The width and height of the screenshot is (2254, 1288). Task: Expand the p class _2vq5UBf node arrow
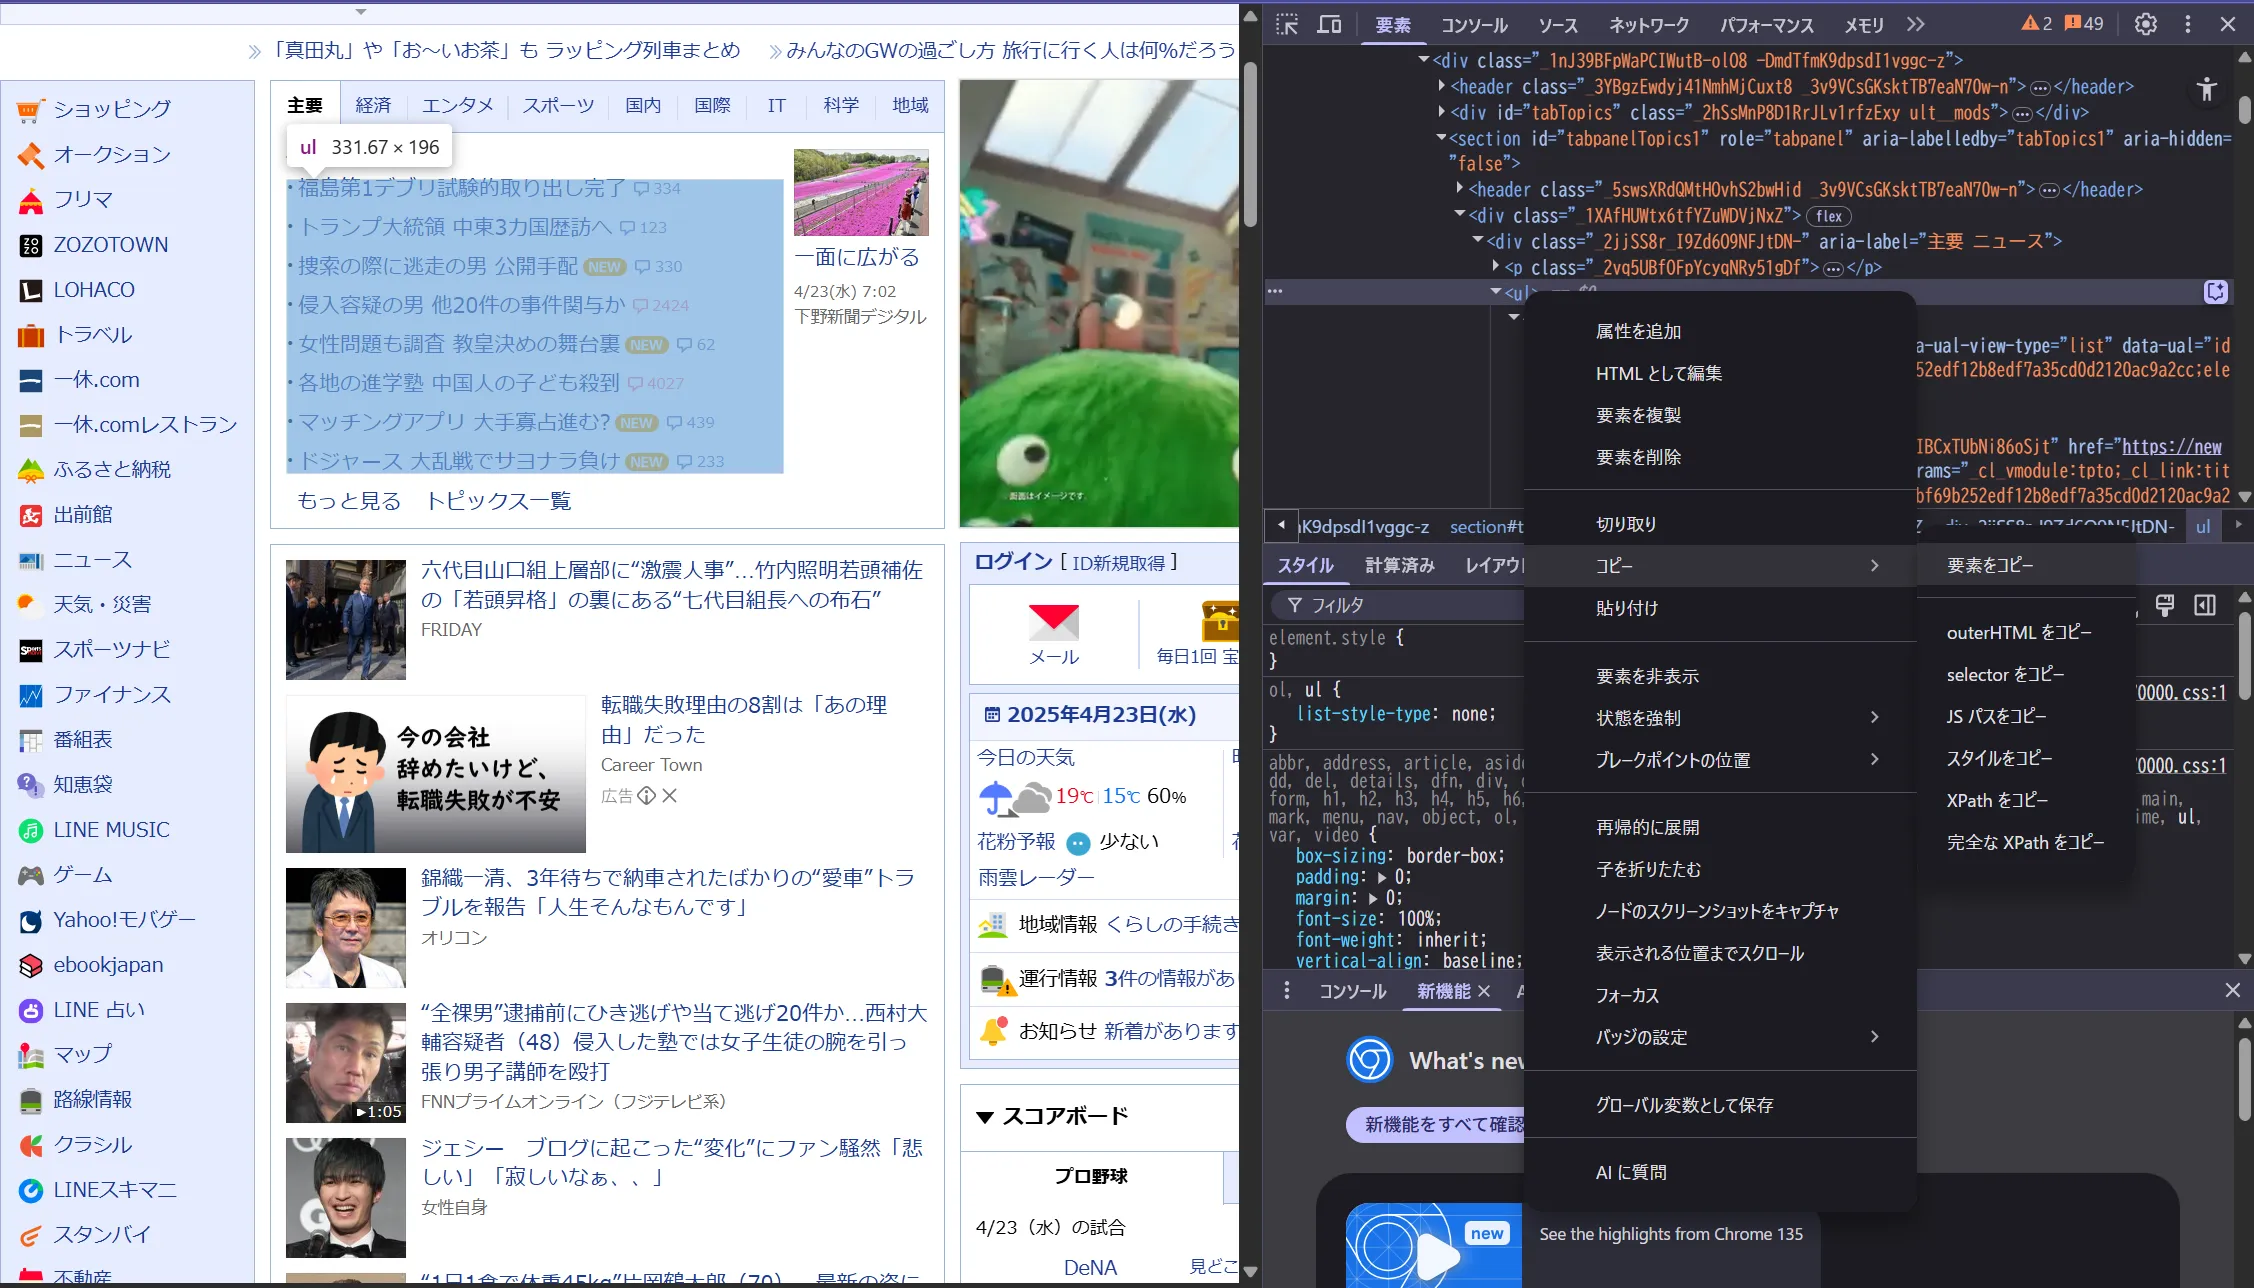click(1495, 266)
